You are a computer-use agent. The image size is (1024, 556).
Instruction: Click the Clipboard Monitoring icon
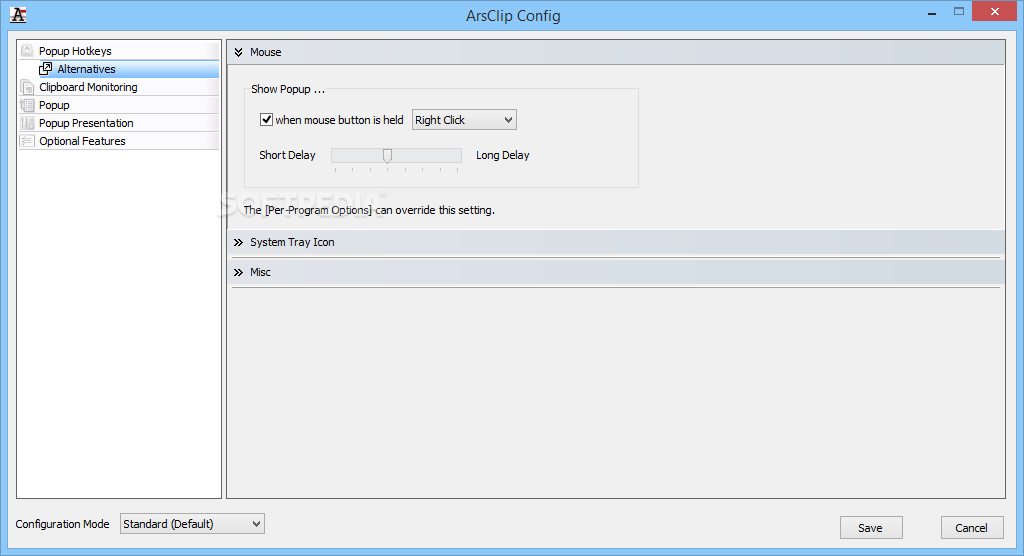(x=27, y=87)
